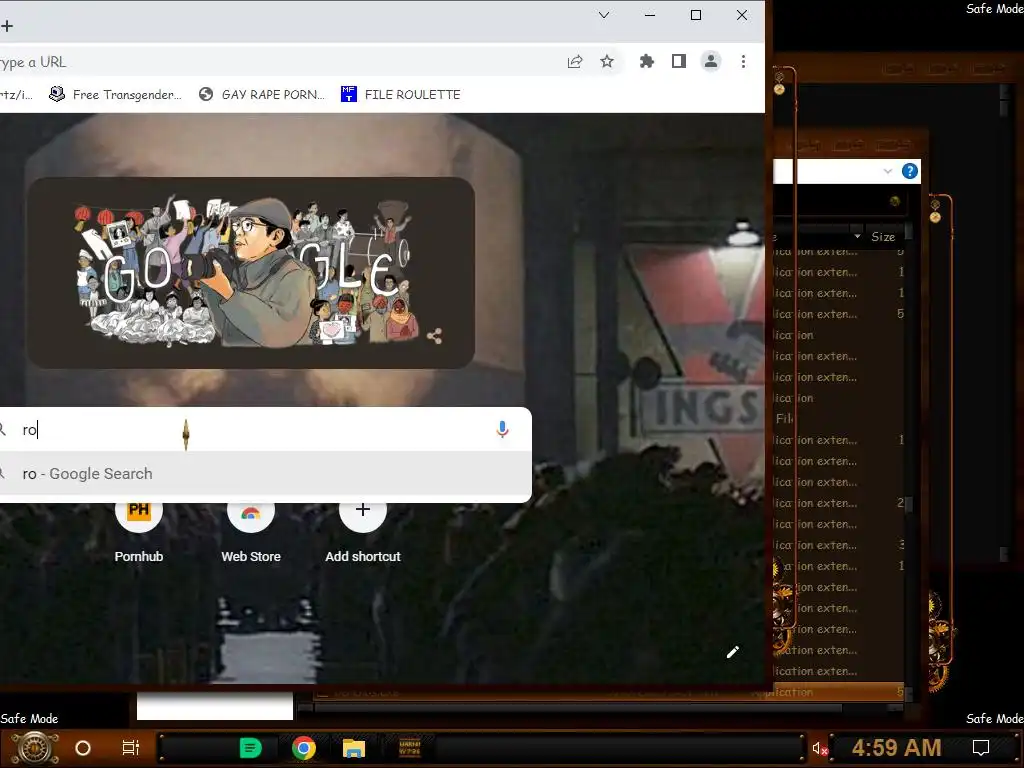This screenshot has width=1024, height=768.
Task: Open the Chrome profile avatar menu
Action: click(711, 61)
